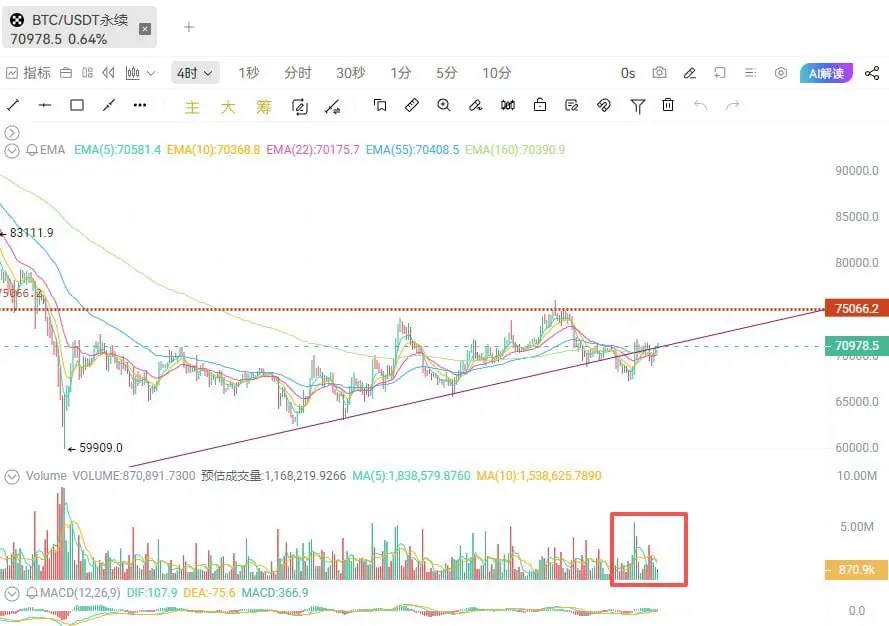Collapse the EMA indicator row chevron
This screenshot has width=889, height=626.
pos(12,150)
